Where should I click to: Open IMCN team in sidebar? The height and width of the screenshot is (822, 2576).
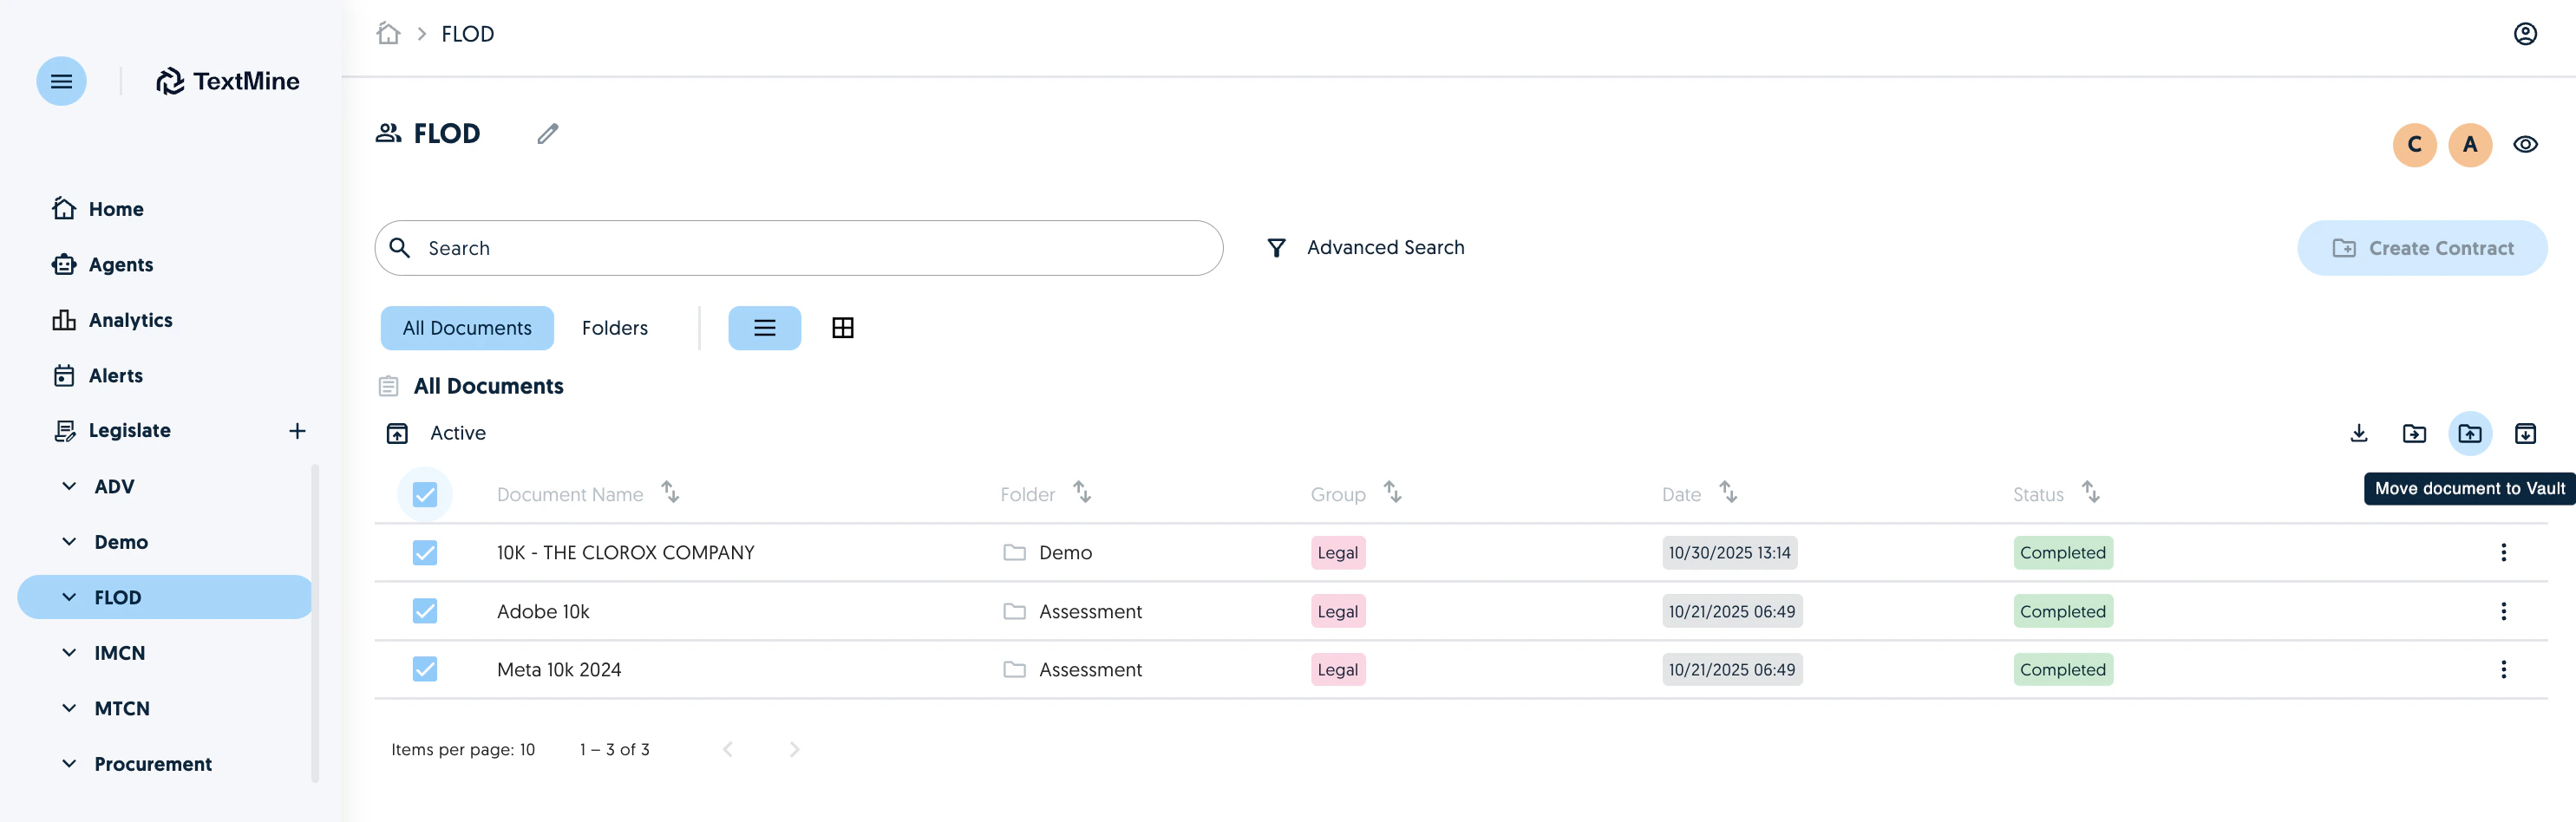click(120, 653)
